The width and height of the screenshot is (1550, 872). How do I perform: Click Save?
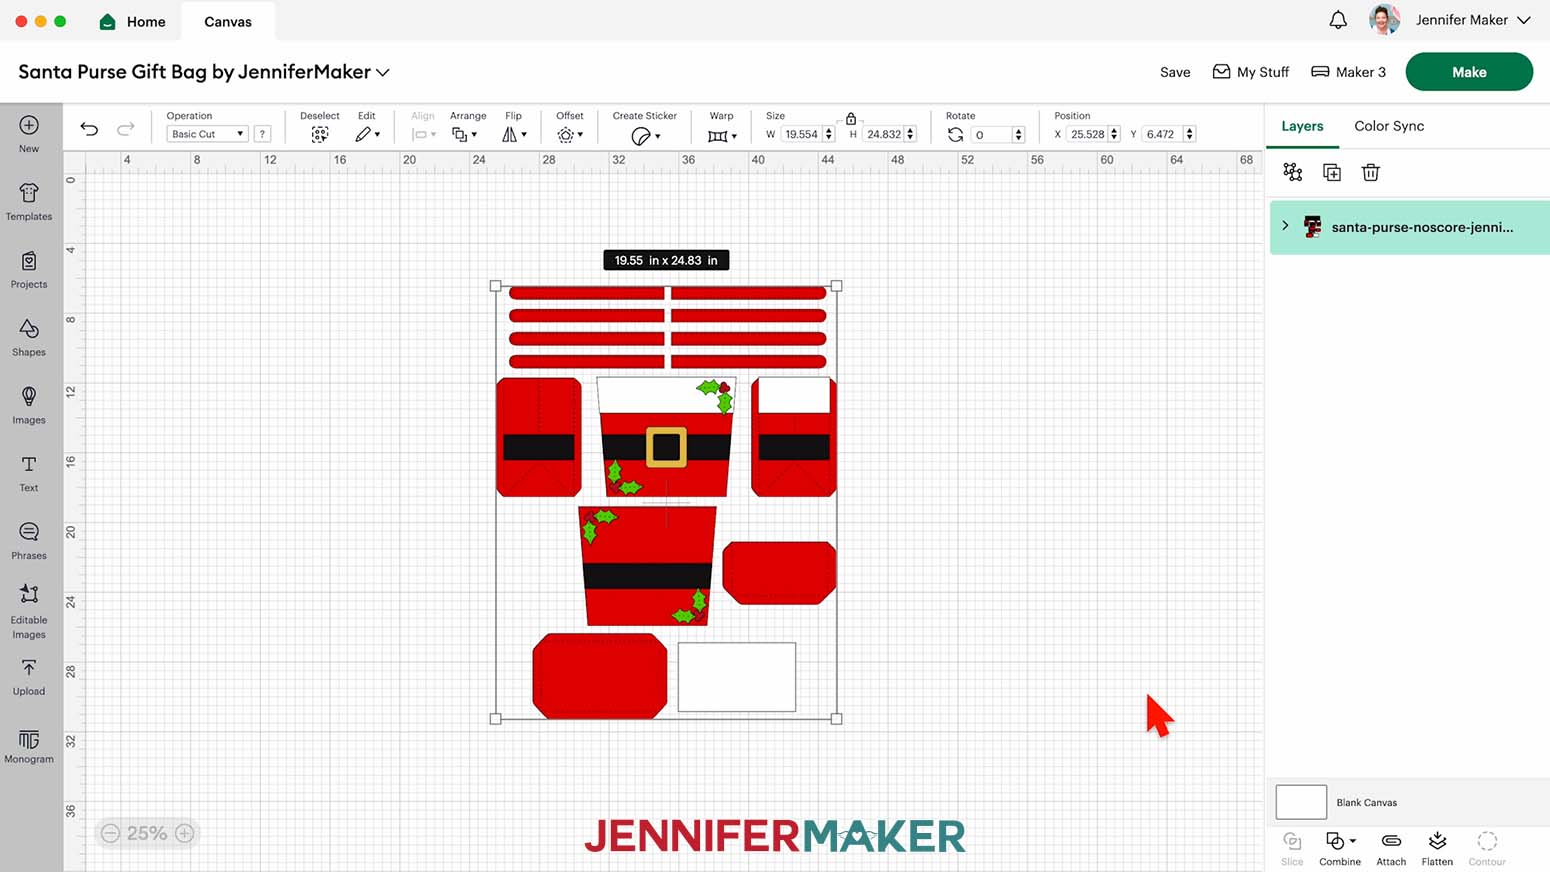click(1175, 72)
